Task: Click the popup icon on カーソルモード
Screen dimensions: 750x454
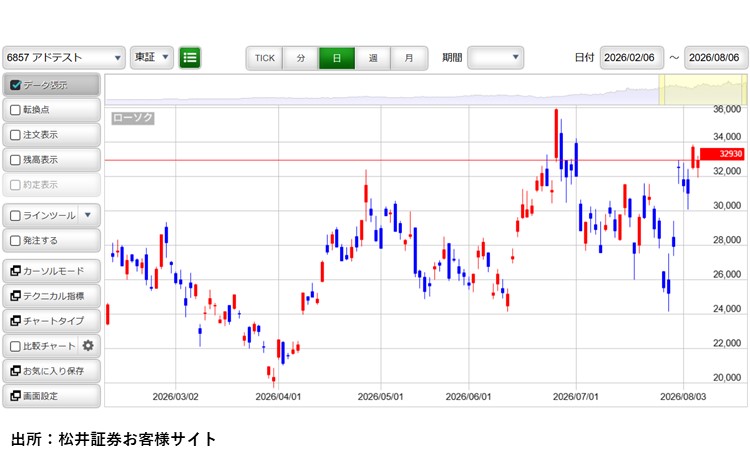Action: (x=15, y=271)
